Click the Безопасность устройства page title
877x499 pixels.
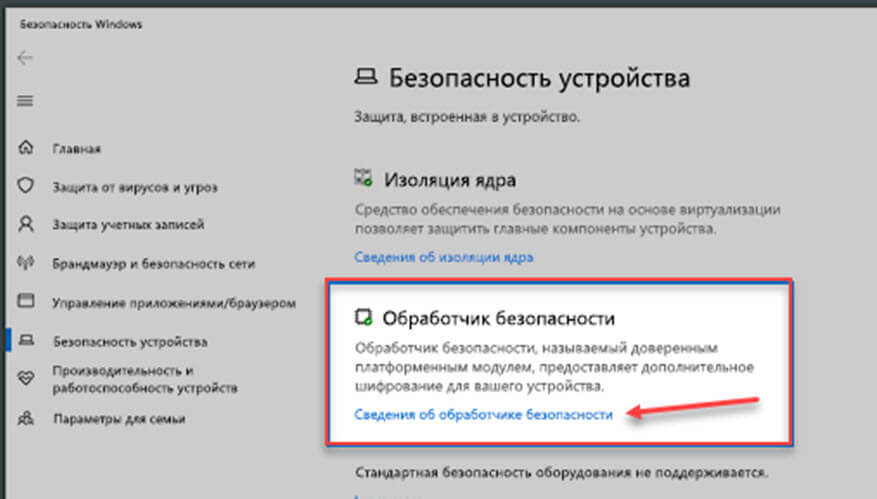point(539,78)
